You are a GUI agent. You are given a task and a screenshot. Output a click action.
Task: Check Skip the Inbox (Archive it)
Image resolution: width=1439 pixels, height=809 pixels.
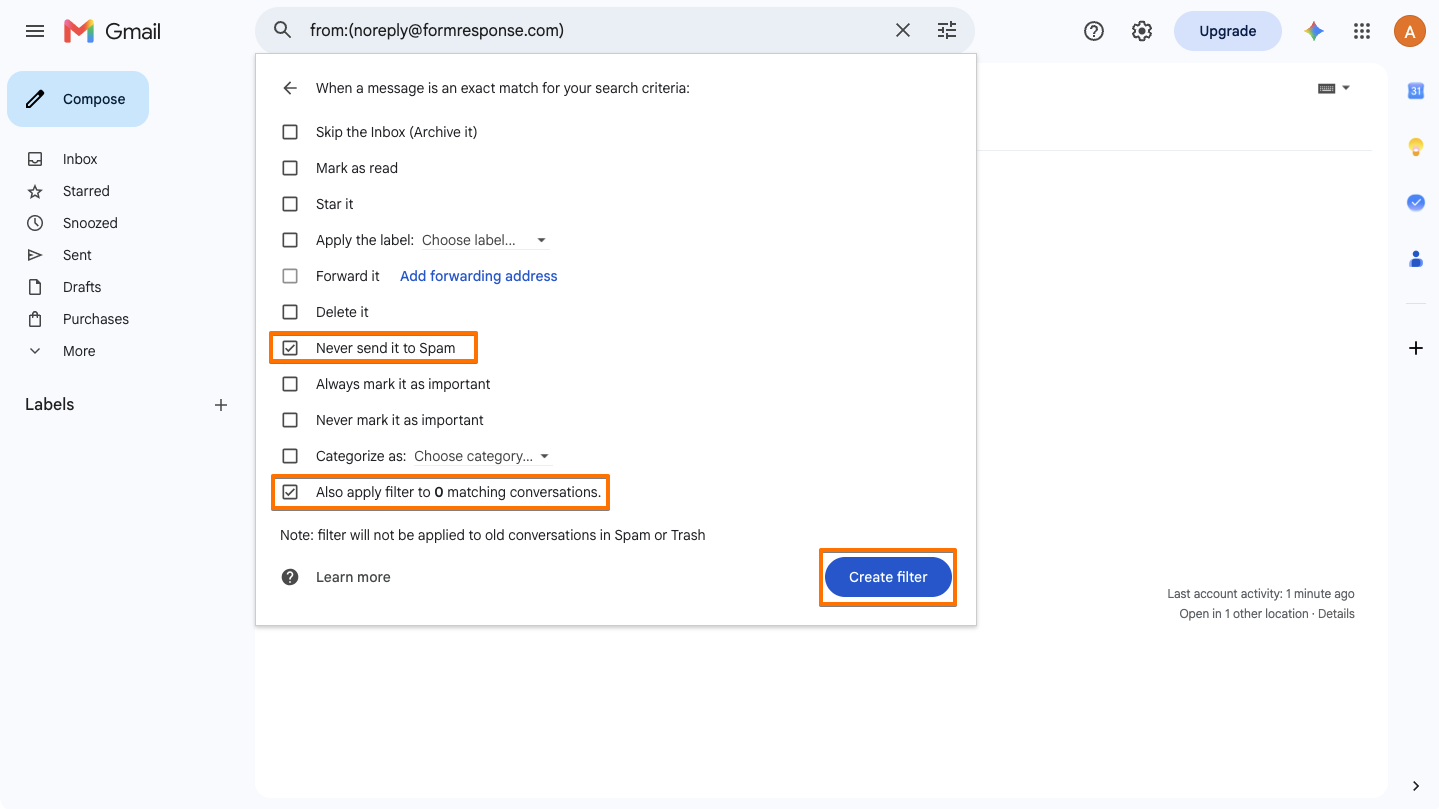click(290, 132)
